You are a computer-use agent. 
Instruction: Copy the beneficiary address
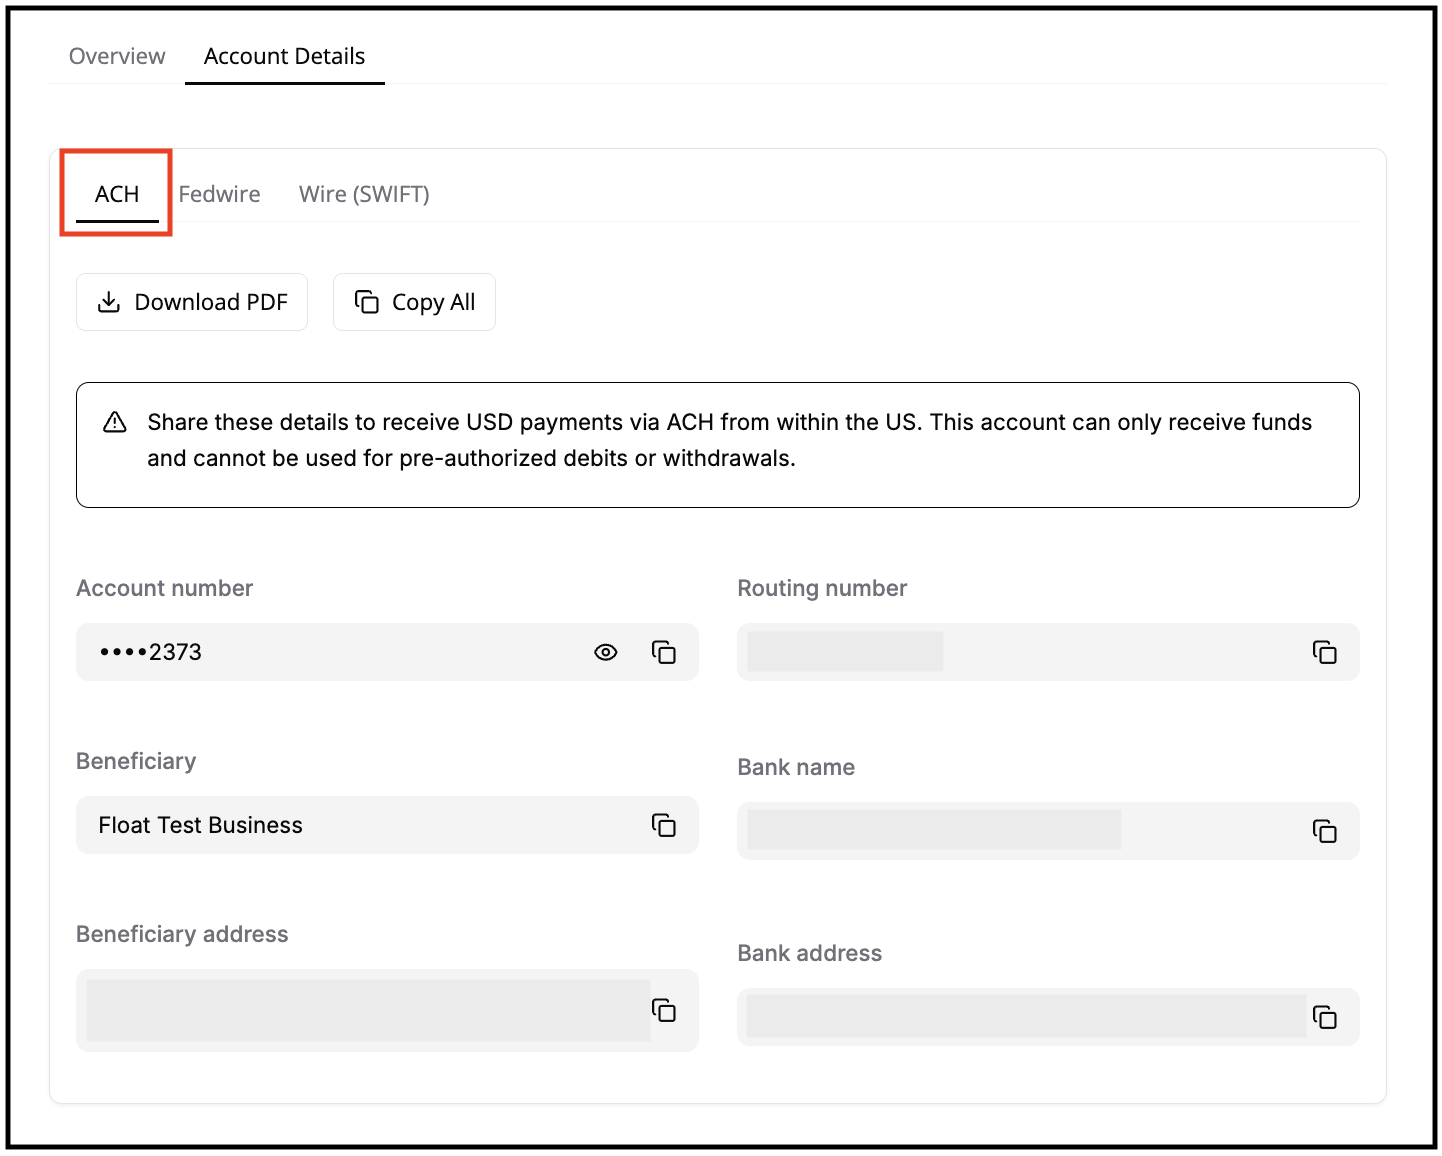coord(664,1010)
